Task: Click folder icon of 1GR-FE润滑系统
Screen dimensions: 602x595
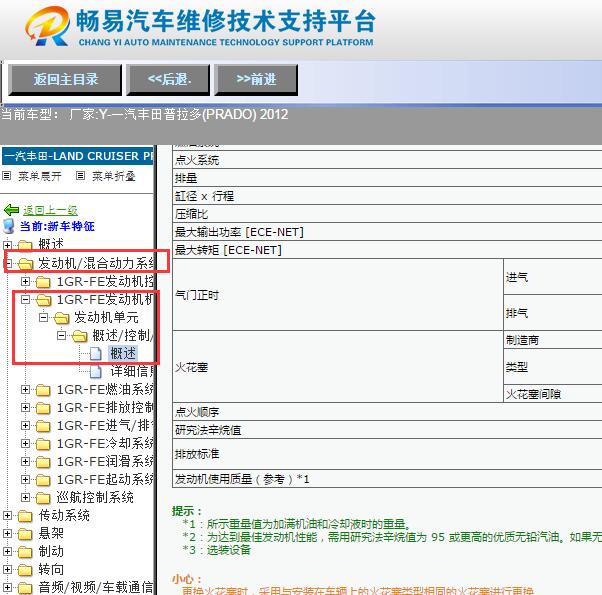Action: (43, 462)
